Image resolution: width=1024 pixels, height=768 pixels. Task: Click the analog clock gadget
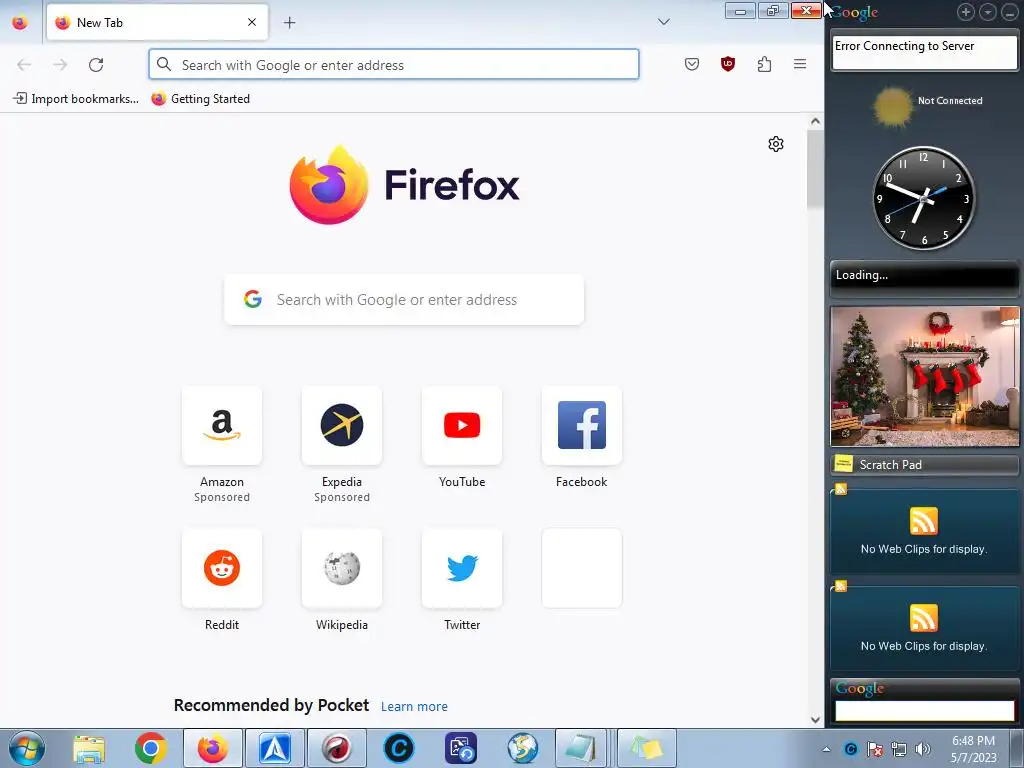tap(923, 198)
